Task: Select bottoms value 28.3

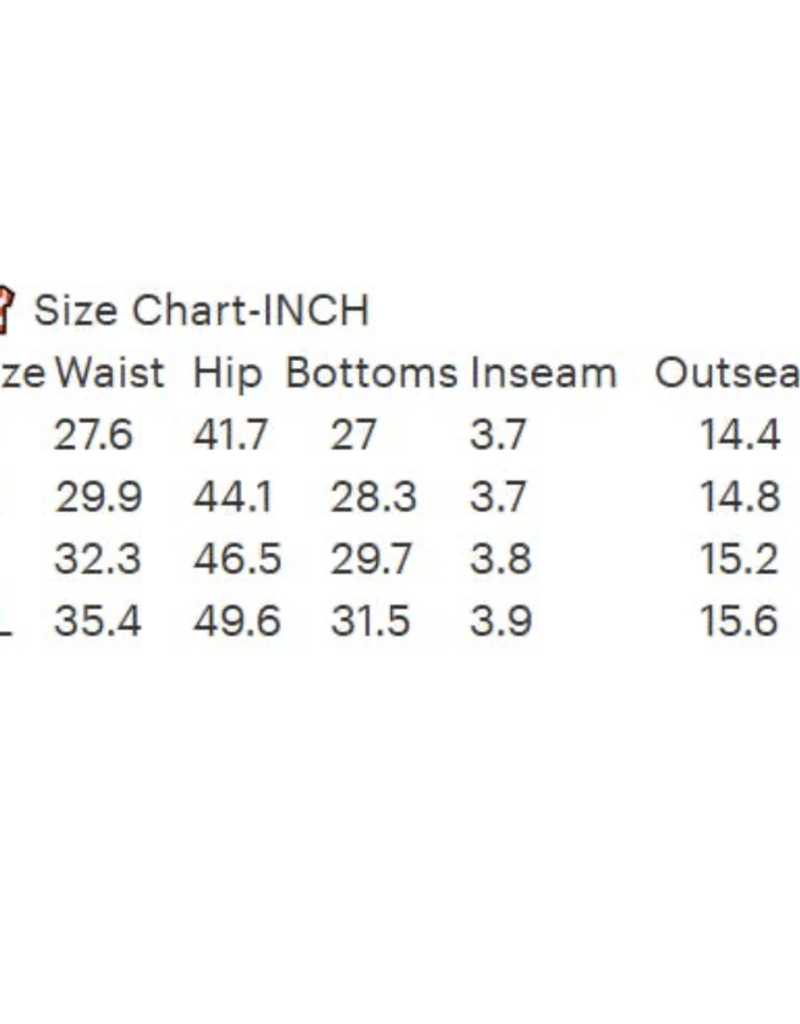Action: [374, 497]
